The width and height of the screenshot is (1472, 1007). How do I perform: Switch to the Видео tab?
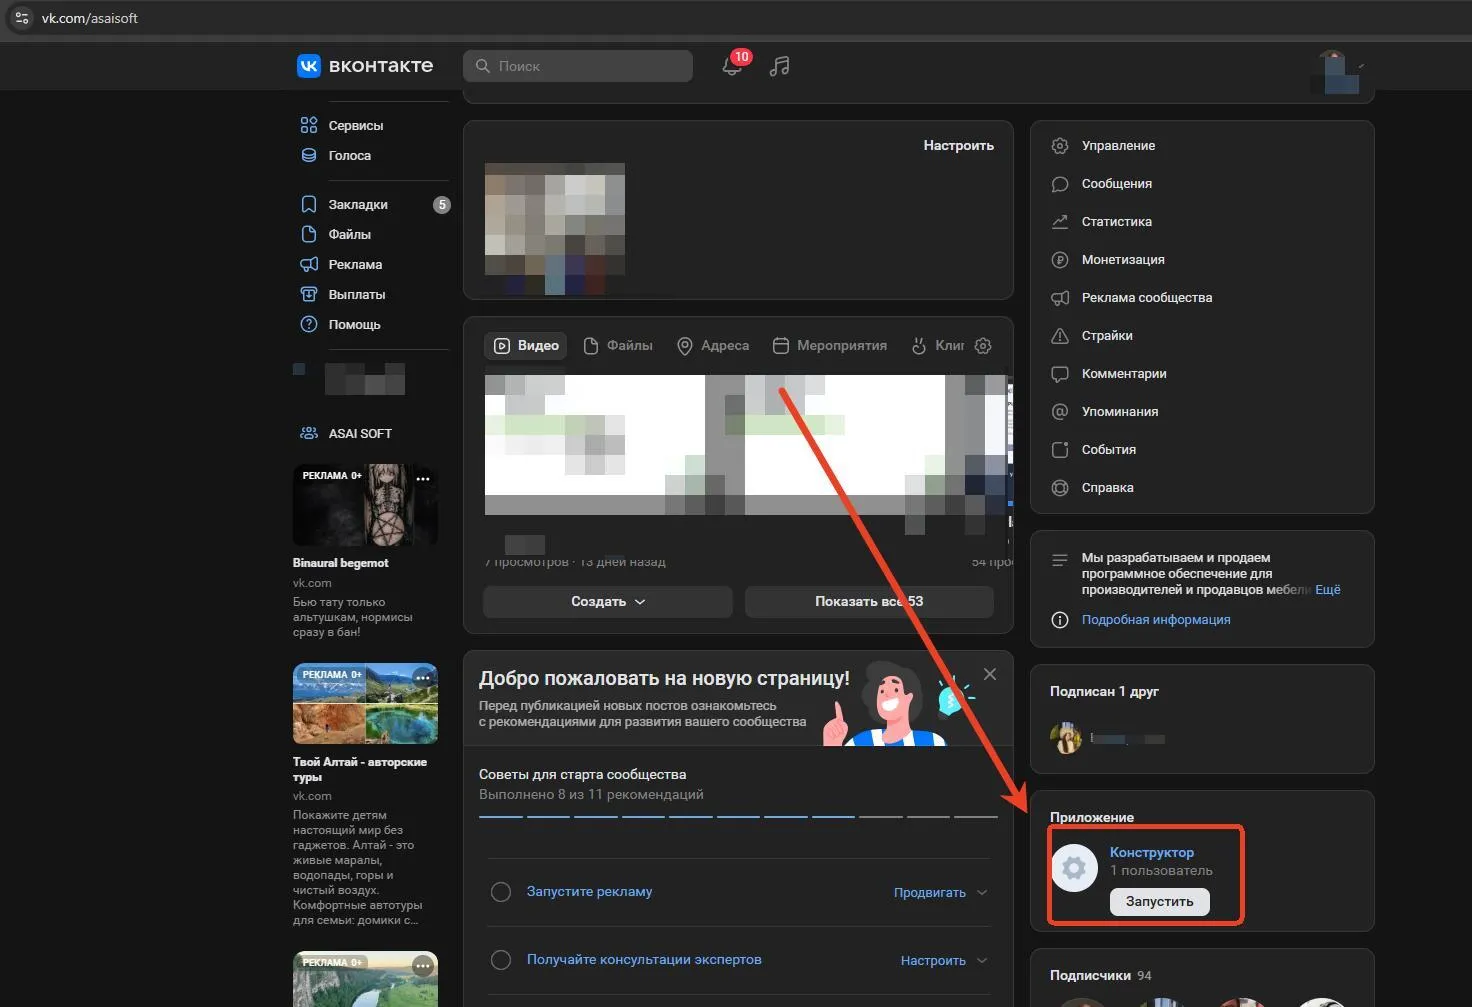(x=526, y=346)
